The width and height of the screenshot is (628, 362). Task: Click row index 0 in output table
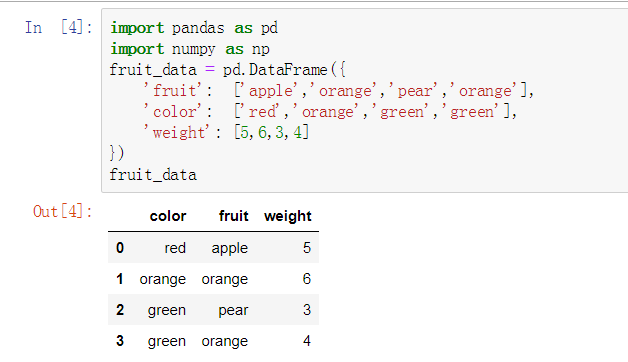[x=120, y=248]
